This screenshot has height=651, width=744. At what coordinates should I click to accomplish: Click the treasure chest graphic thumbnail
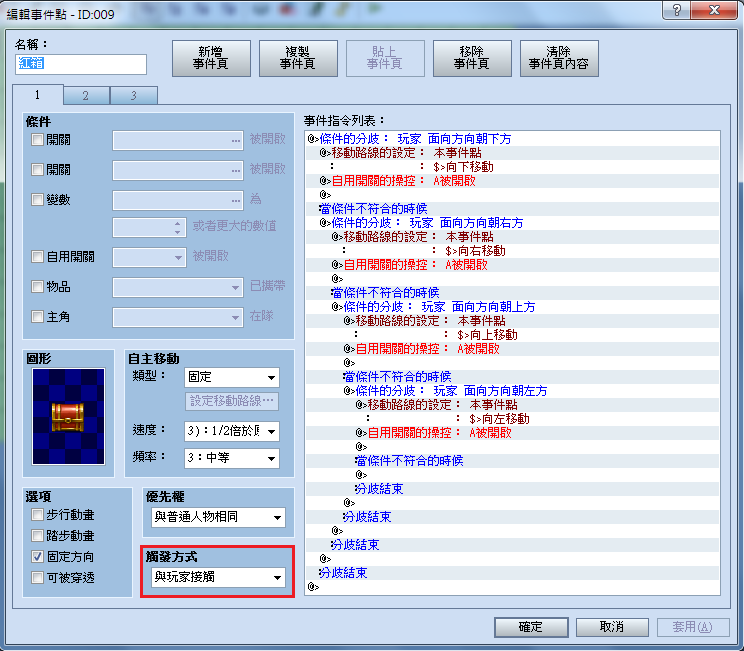click(68, 417)
